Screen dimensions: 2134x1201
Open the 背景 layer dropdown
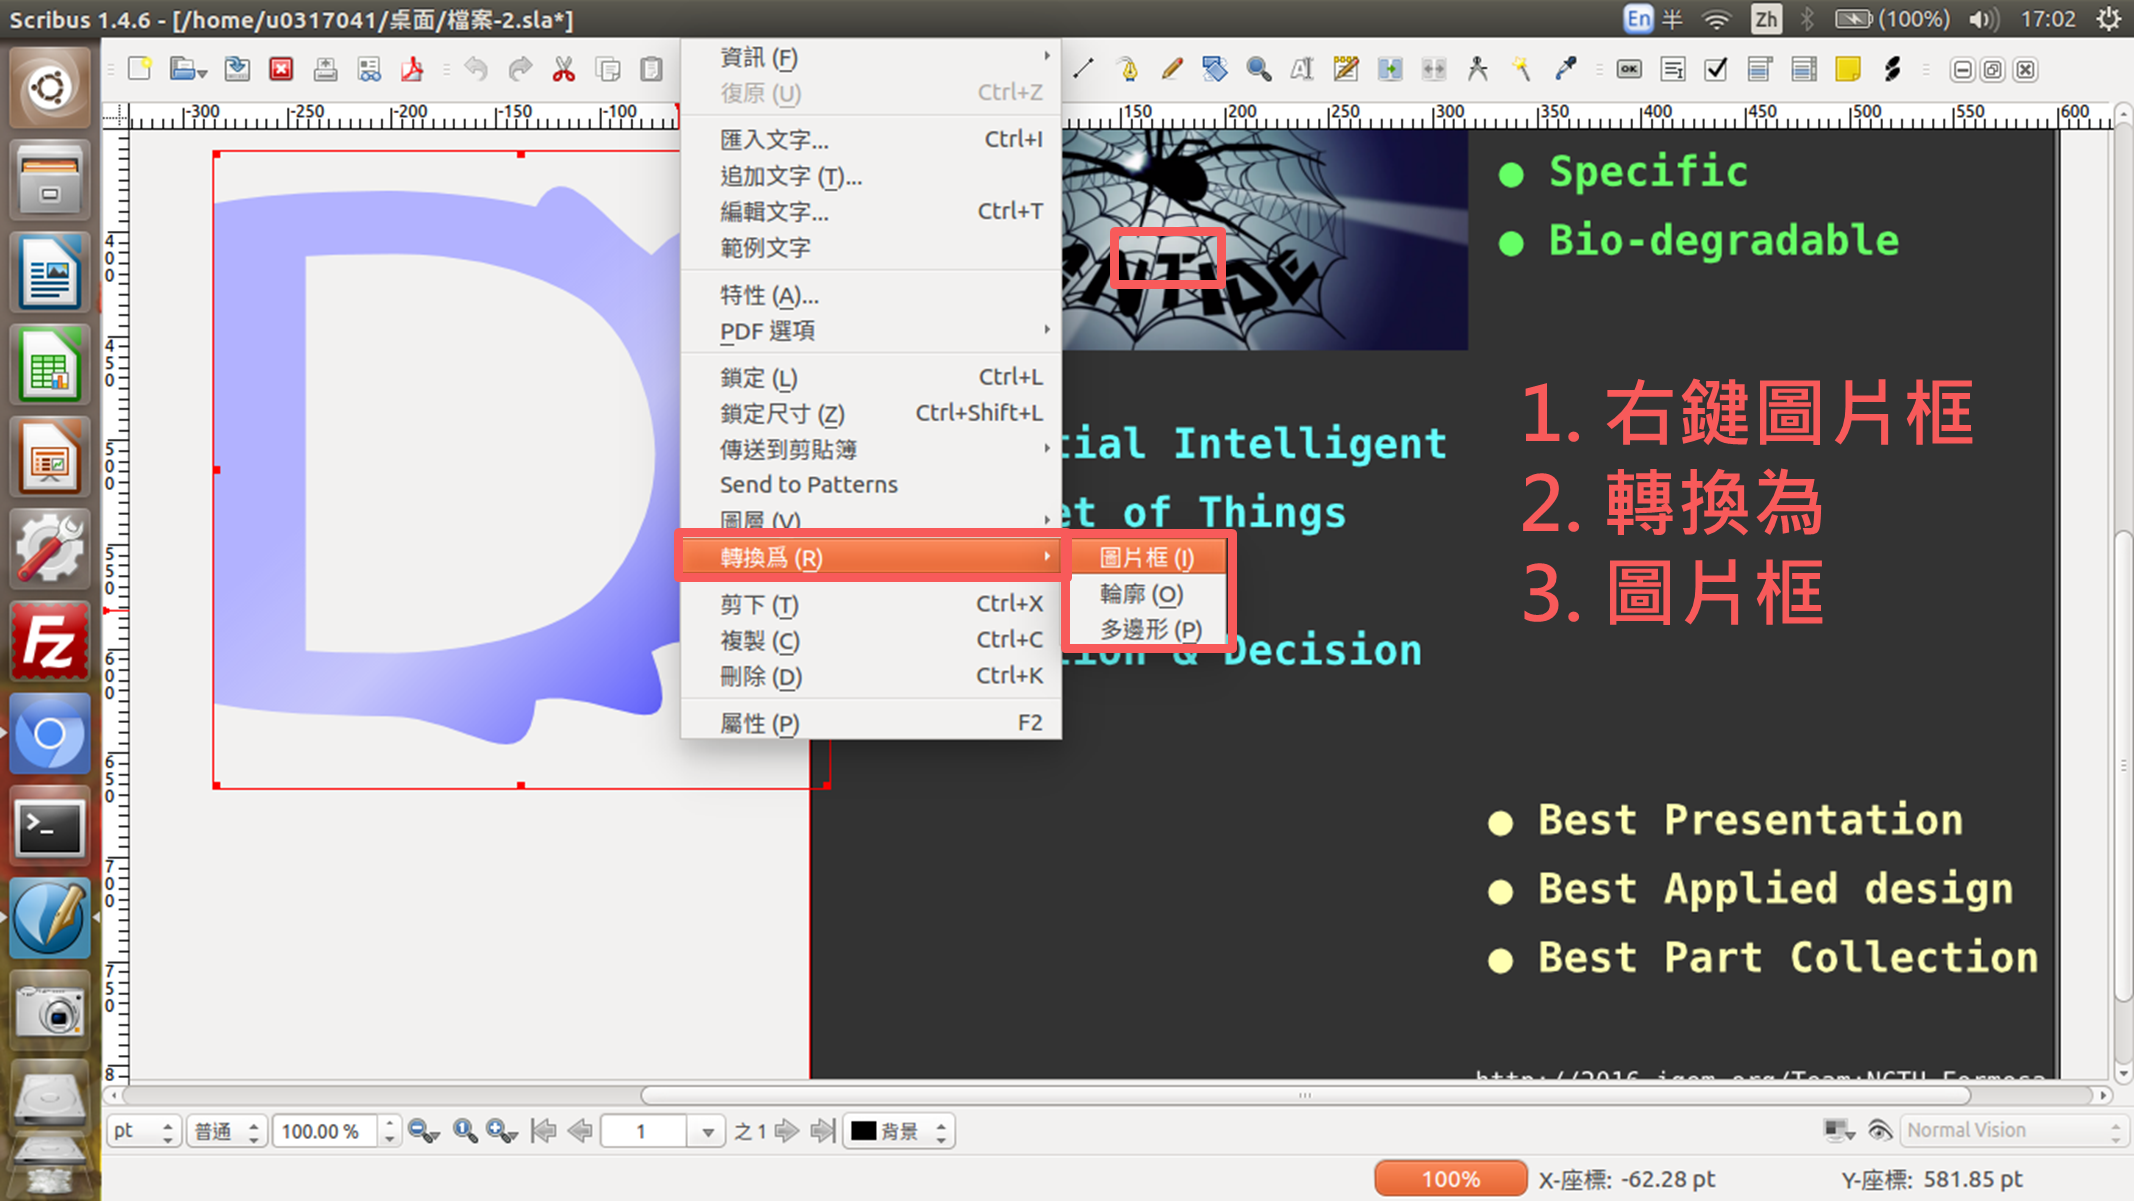(899, 1131)
